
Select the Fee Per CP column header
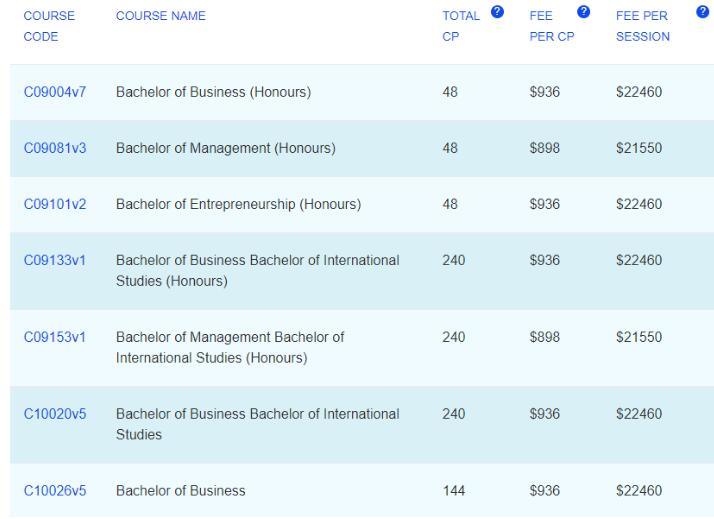(552, 26)
